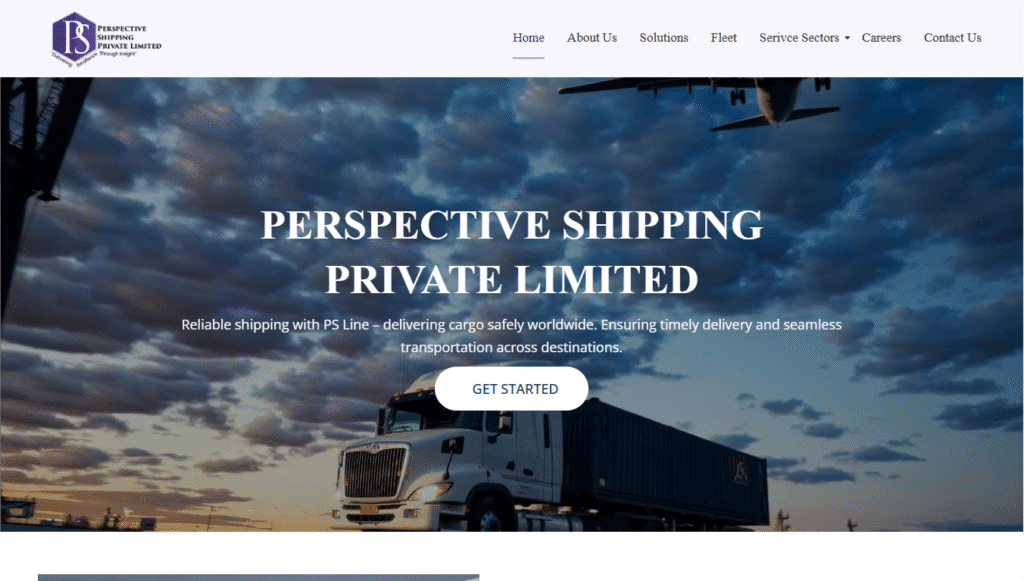The height and width of the screenshot is (581, 1024).
Task: Open the Solutions navigation link
Action: [664, 38]
